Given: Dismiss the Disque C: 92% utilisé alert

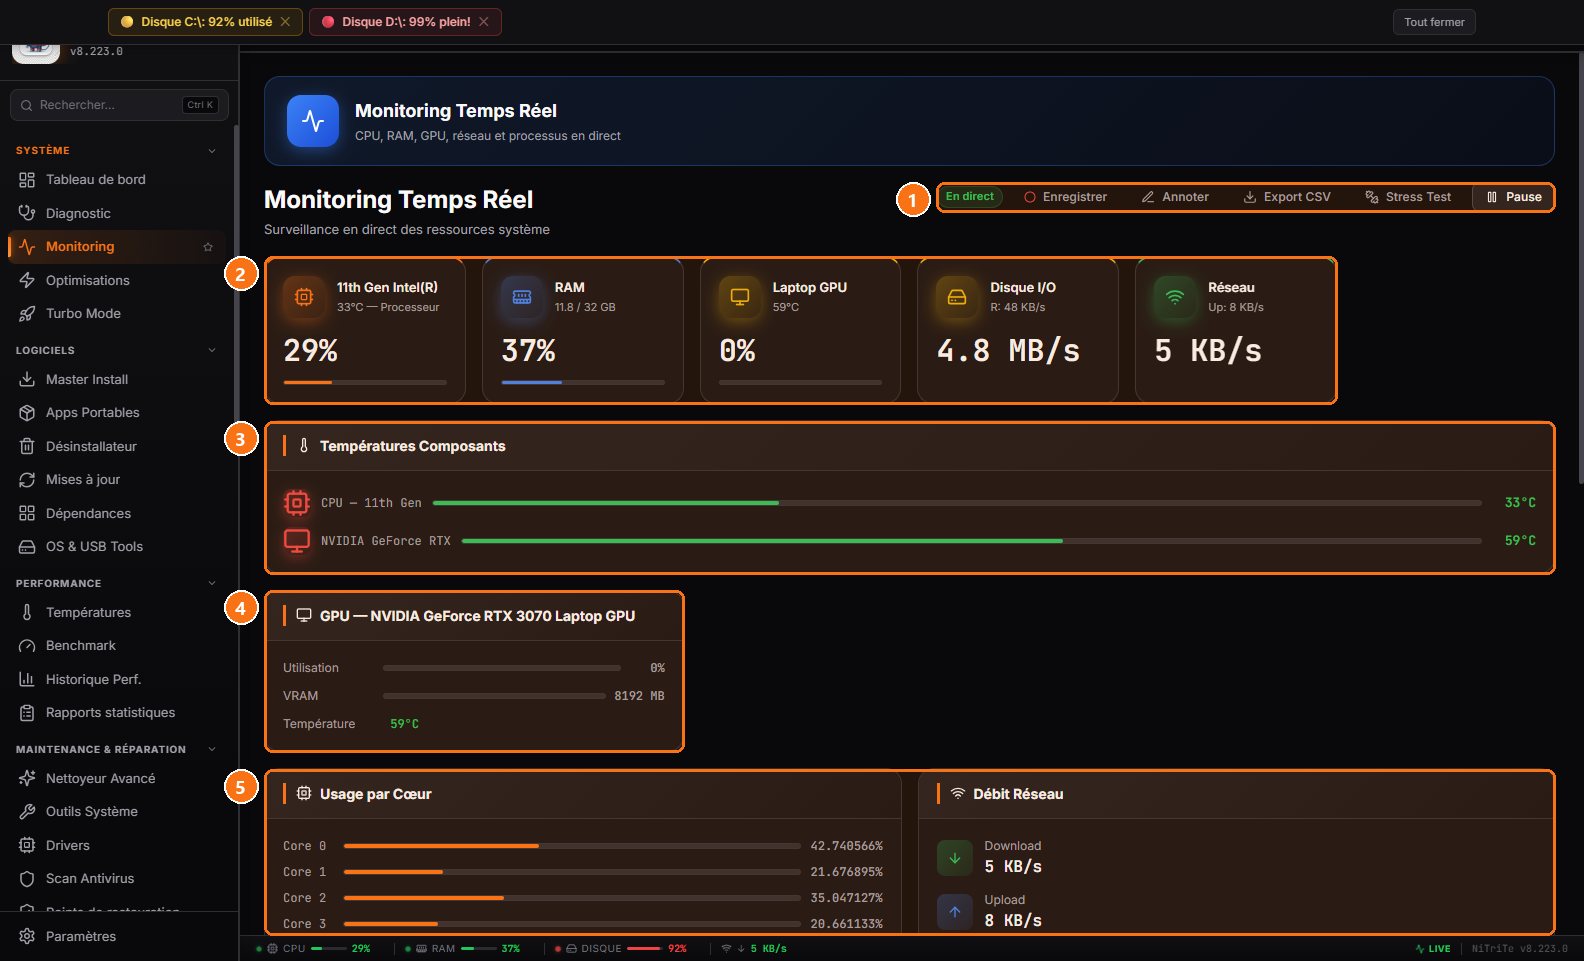Looking at the screenshot, I should tap(285, 22).
